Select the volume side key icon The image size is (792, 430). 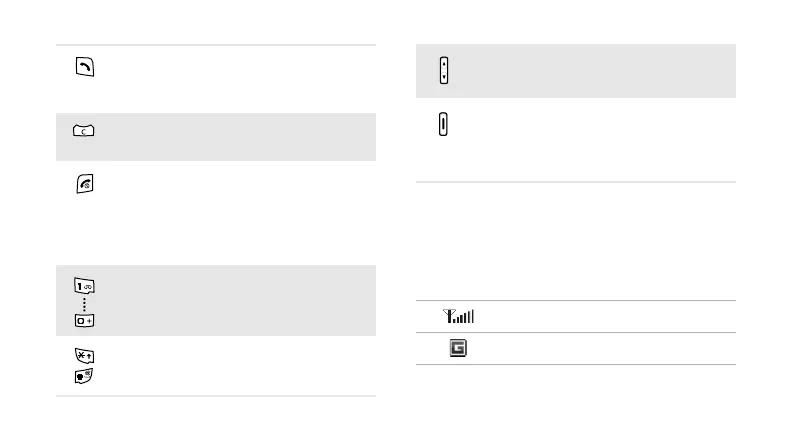(444, 70)
